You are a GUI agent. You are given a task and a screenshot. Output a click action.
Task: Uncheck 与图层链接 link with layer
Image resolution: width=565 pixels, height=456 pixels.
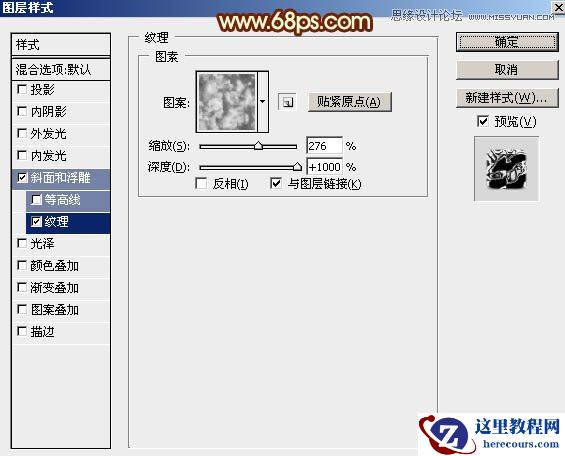click(x=276, y=183)
